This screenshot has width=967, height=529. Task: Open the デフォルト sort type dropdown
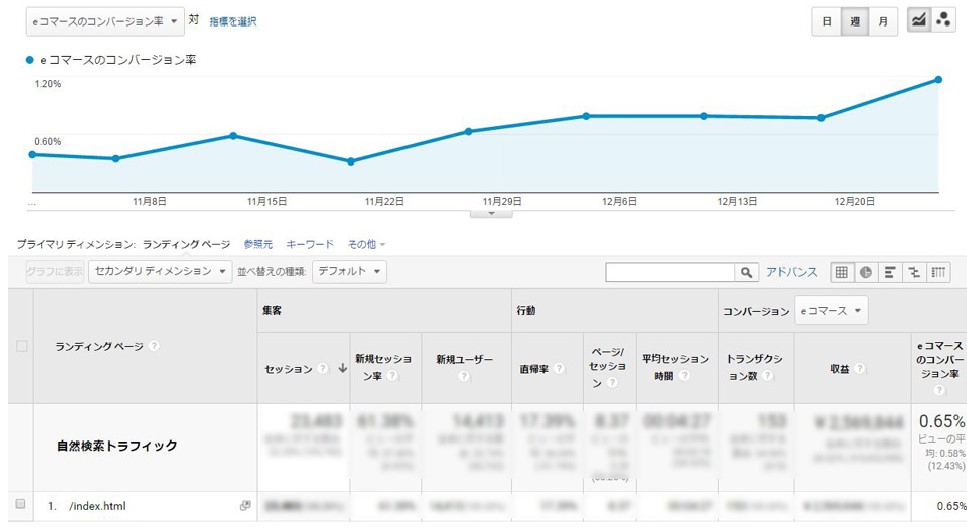coord(349,271)
